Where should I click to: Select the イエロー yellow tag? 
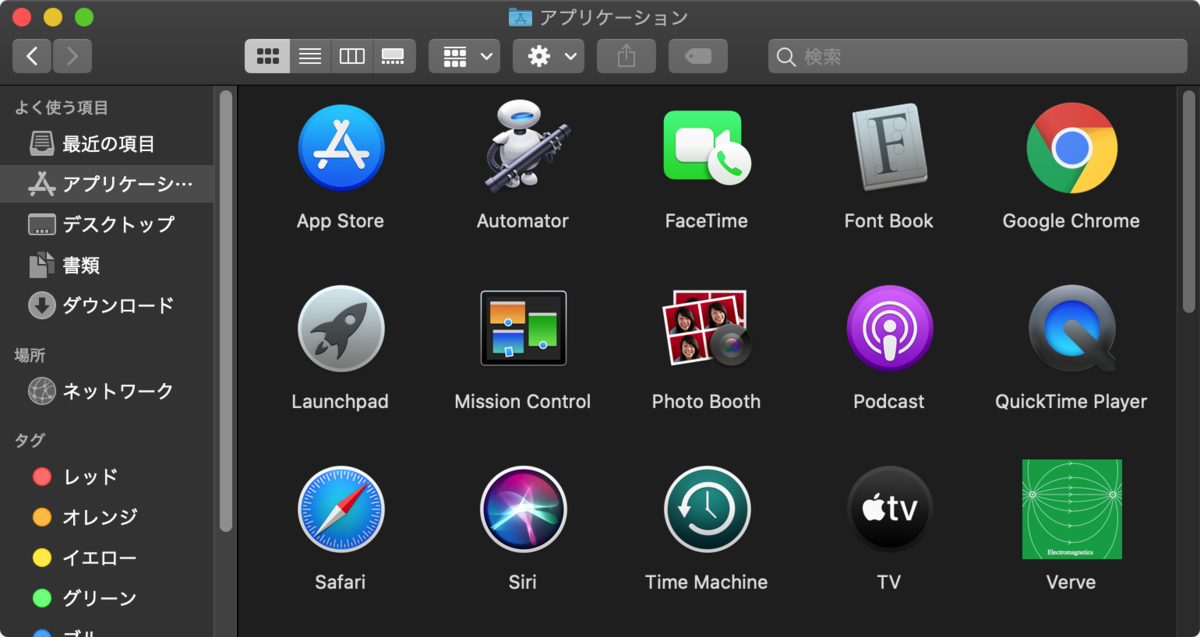tap(107, 558)
